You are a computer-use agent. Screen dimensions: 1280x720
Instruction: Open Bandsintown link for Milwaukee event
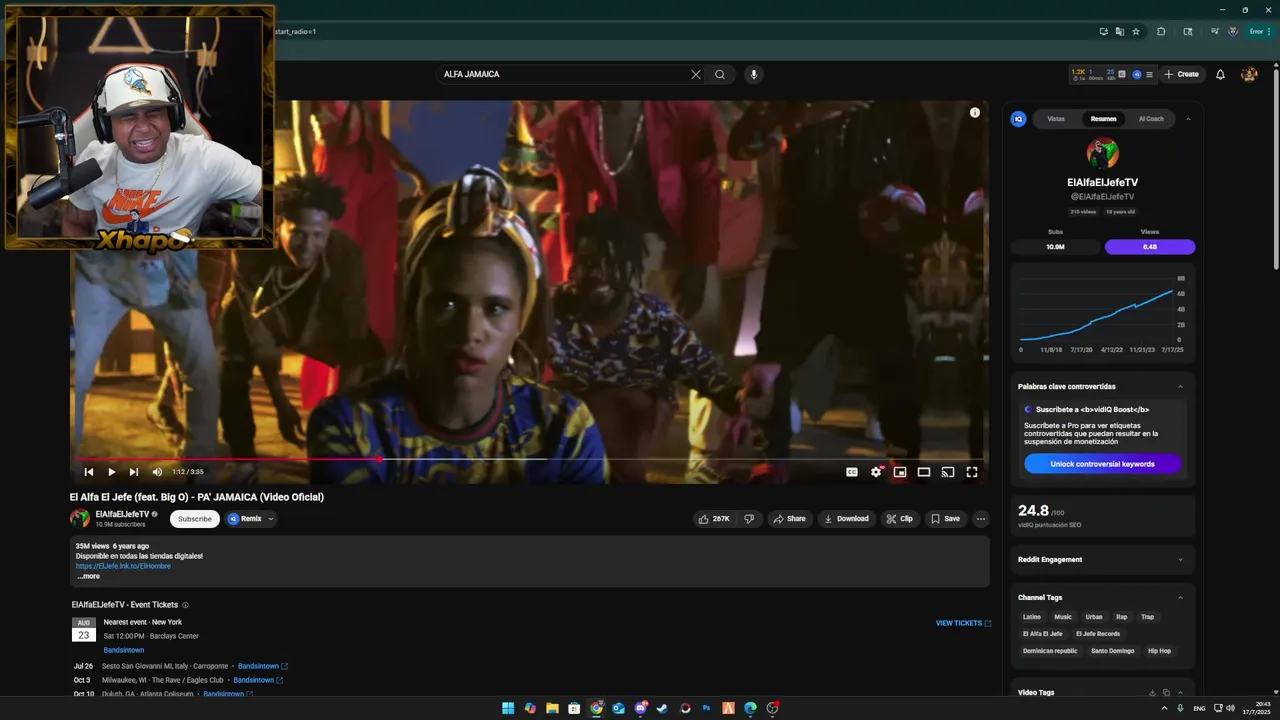point(258,680)
